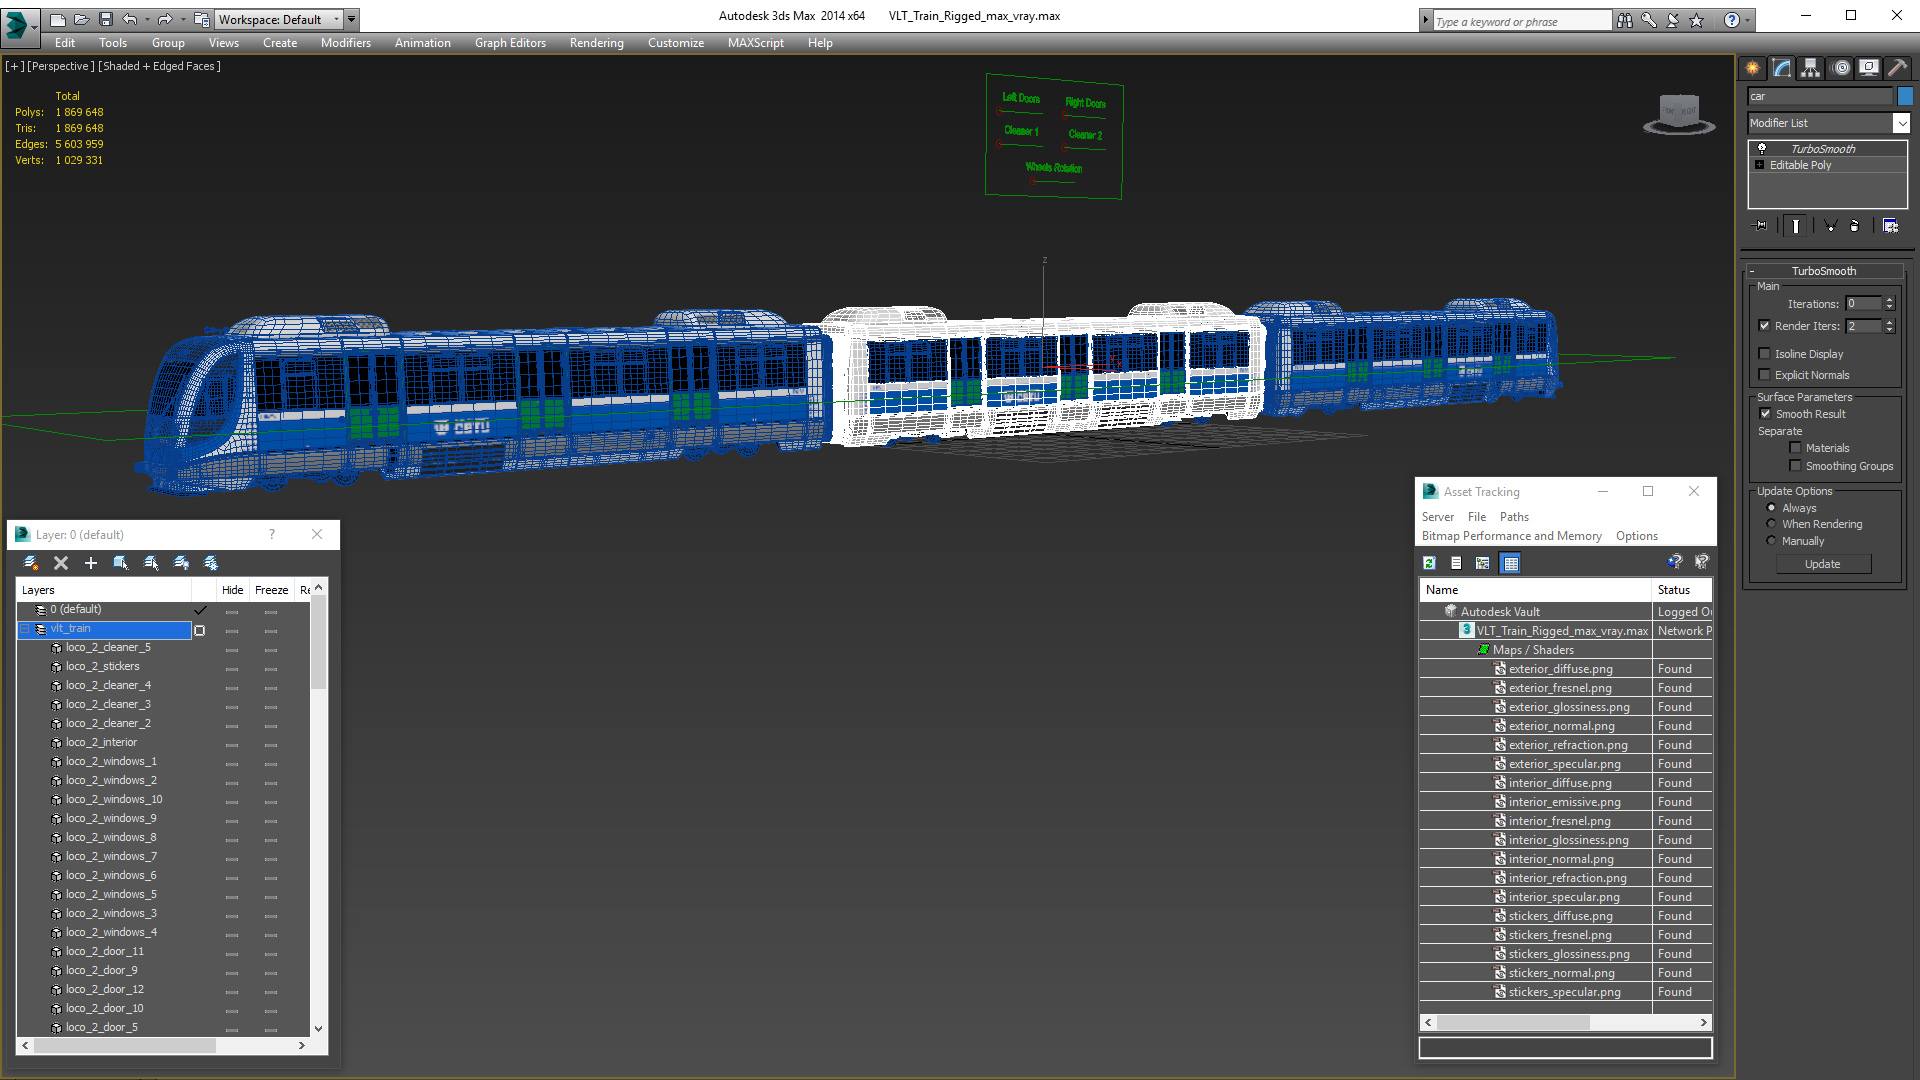The height and width of the screenshot is (1080, 1920).
Task: Increase the Render Iters spinner value
Action: tap(1889, 322)
